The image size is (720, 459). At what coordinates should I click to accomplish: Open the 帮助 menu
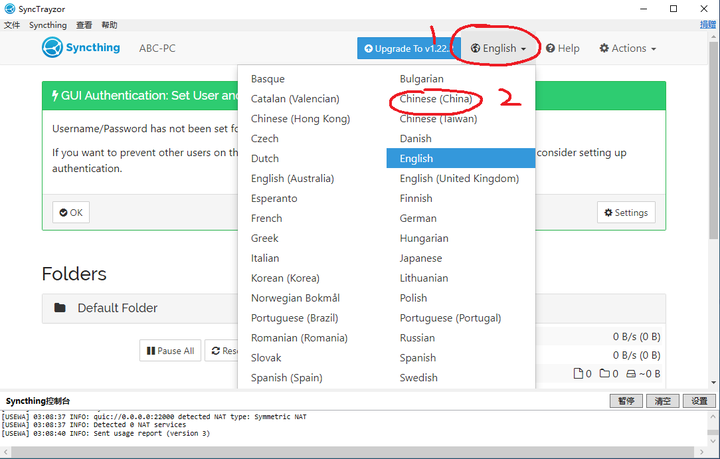click(109, 25)
